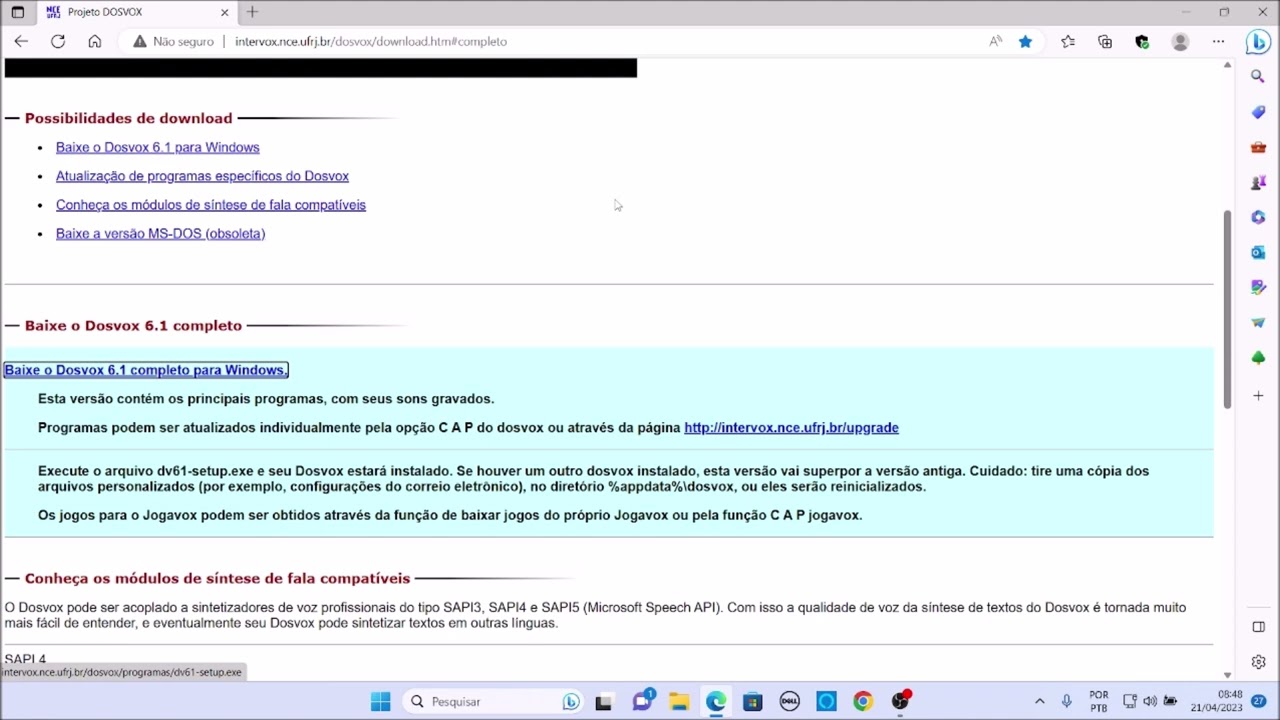Show hidden system tray icons

coord(1039,702)
